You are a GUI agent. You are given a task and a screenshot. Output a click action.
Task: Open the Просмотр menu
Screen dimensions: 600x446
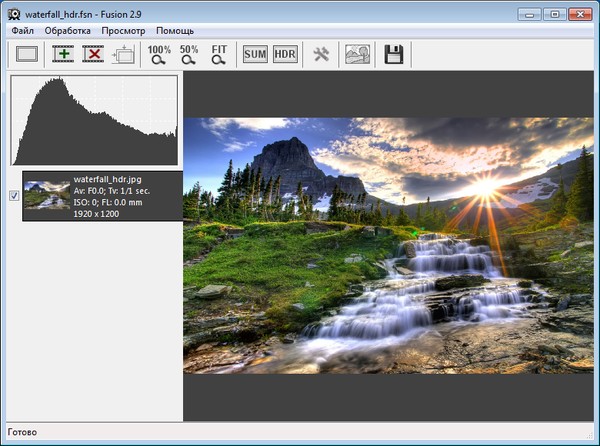[123, 31]
